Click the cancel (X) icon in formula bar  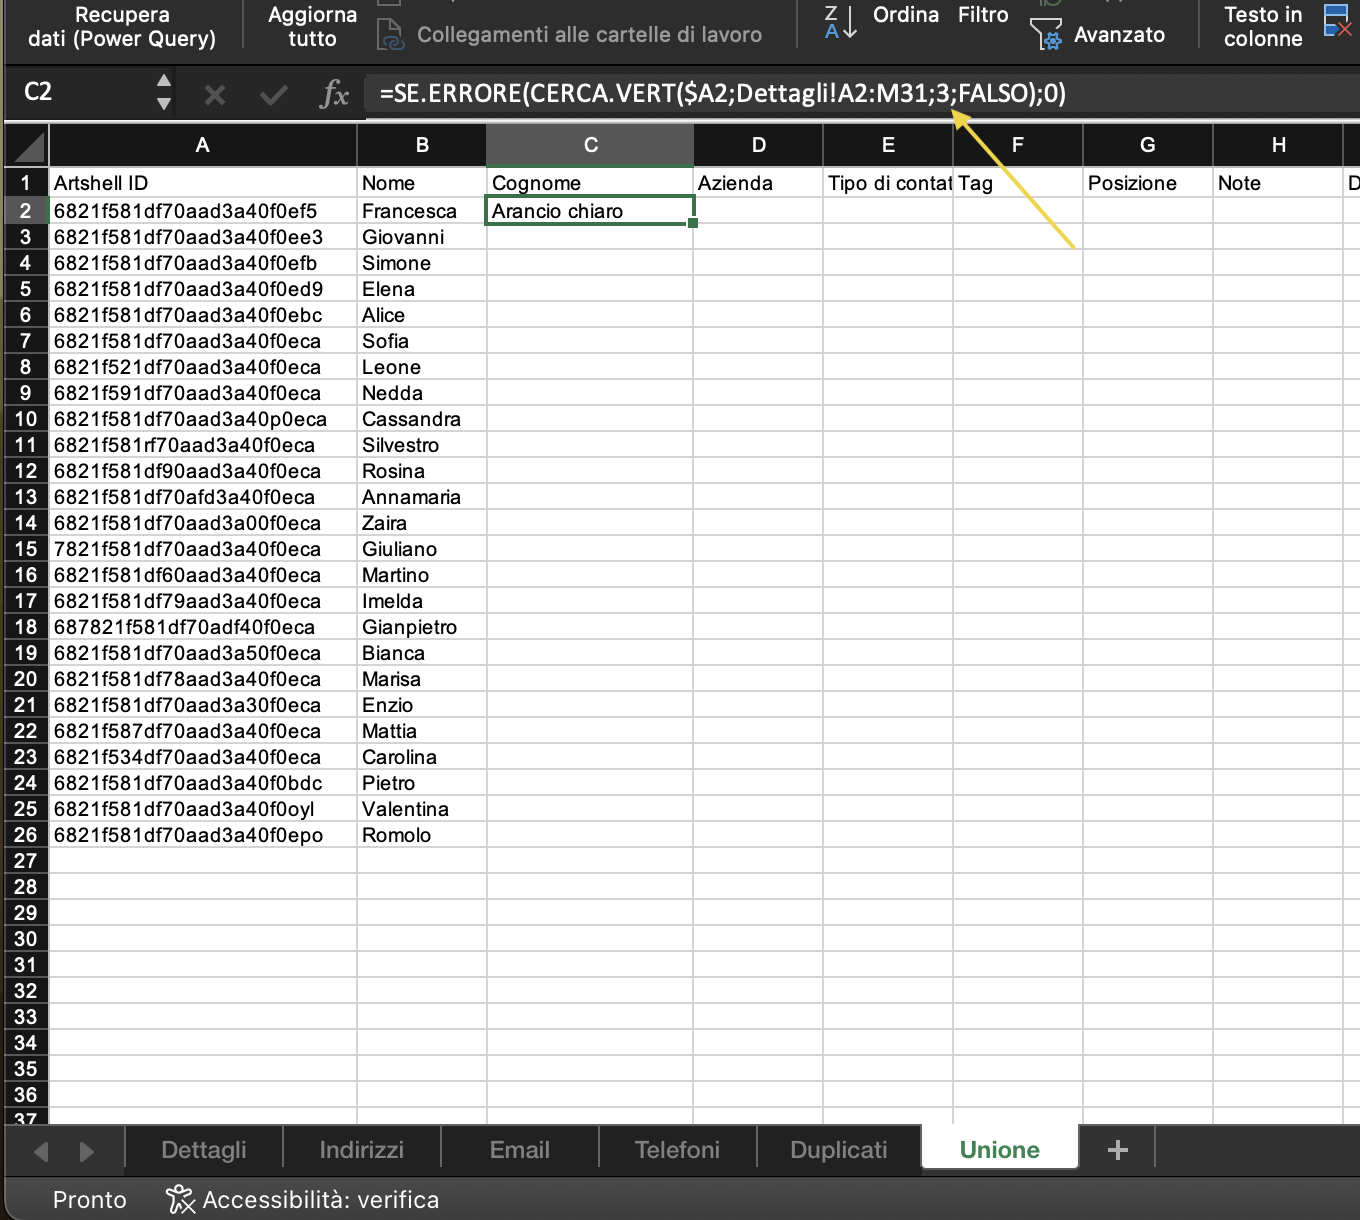(x=214, y=95)
